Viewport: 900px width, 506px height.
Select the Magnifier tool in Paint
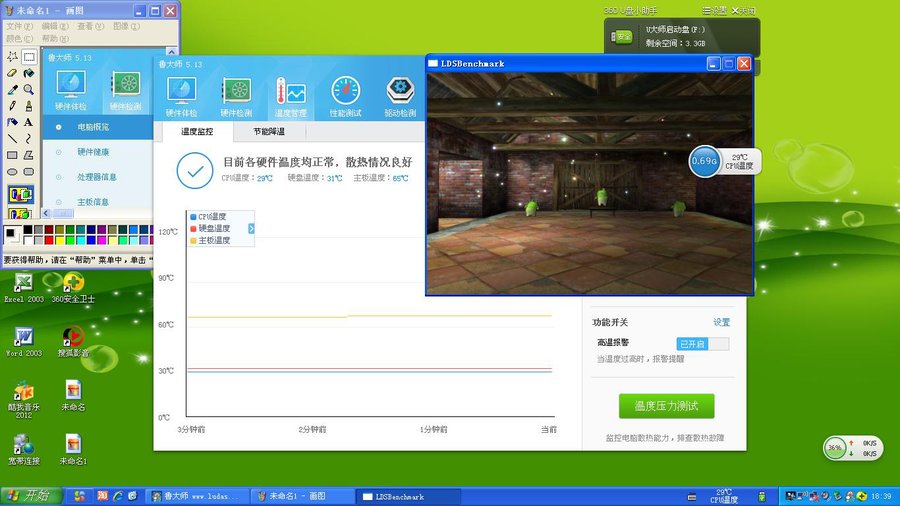pyautogui.click(x=29, y=89)
